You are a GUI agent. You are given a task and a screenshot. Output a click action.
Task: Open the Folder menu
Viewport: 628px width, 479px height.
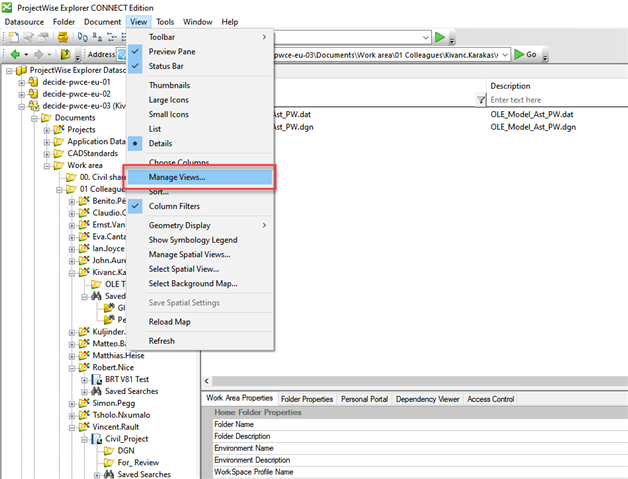[x=64, y=22]
